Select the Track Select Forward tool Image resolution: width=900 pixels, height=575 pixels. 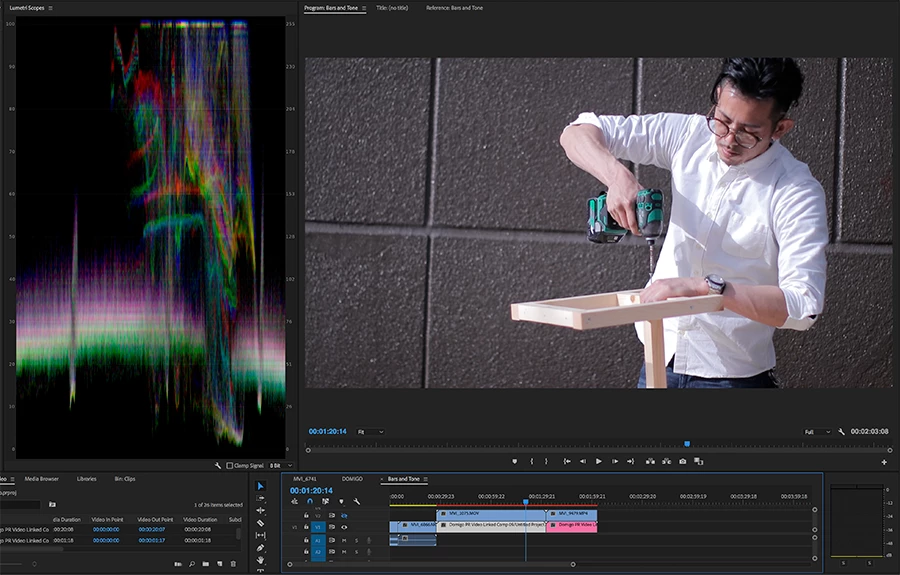pos(261,498)
